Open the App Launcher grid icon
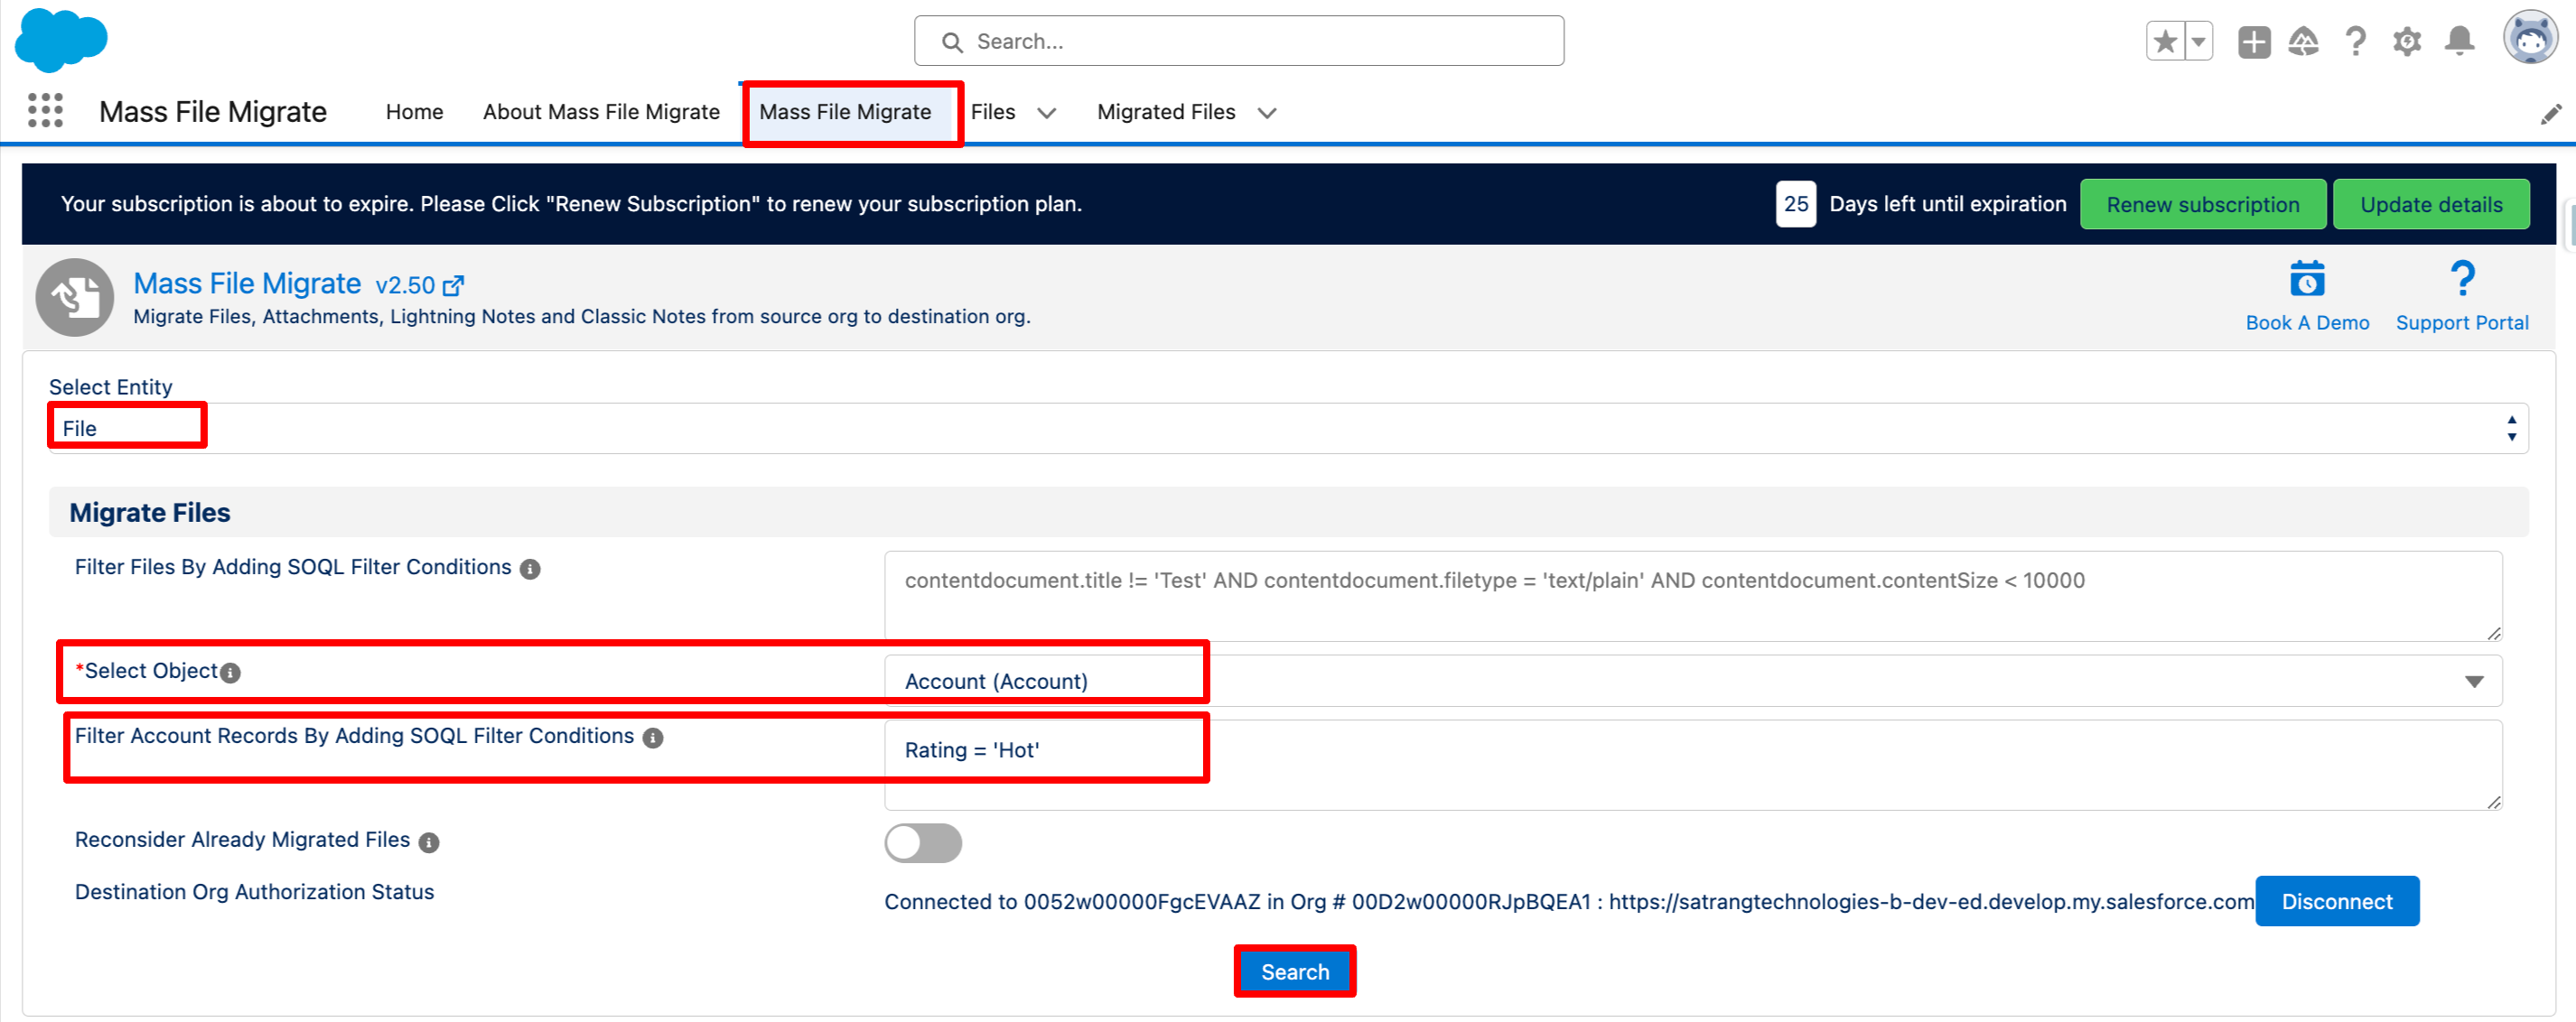The image size is (2576, 1022). [x=45, y=110]
